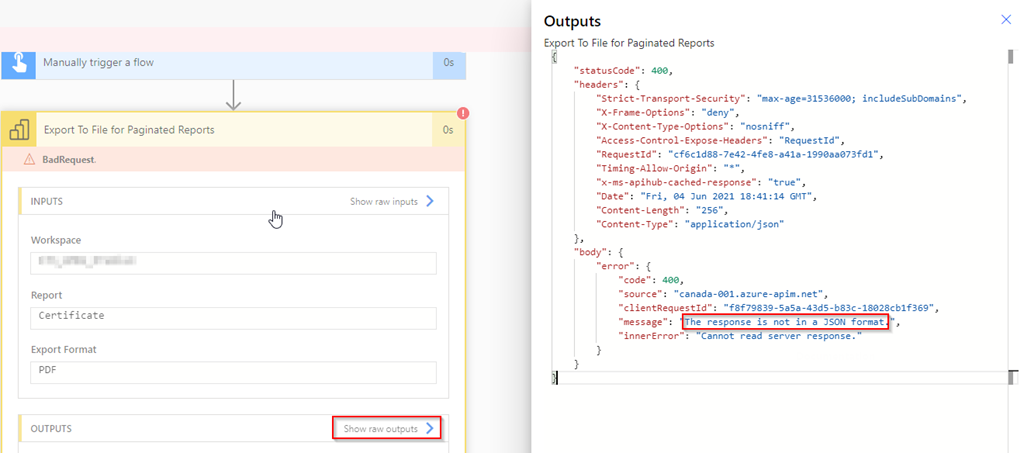Click the Export Format field showing PDF
The height and width of the screenshot is (453, 1024).
click(234, 373)
